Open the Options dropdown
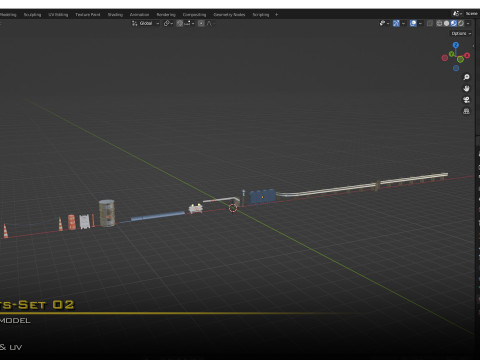 [x=461, y=34]
